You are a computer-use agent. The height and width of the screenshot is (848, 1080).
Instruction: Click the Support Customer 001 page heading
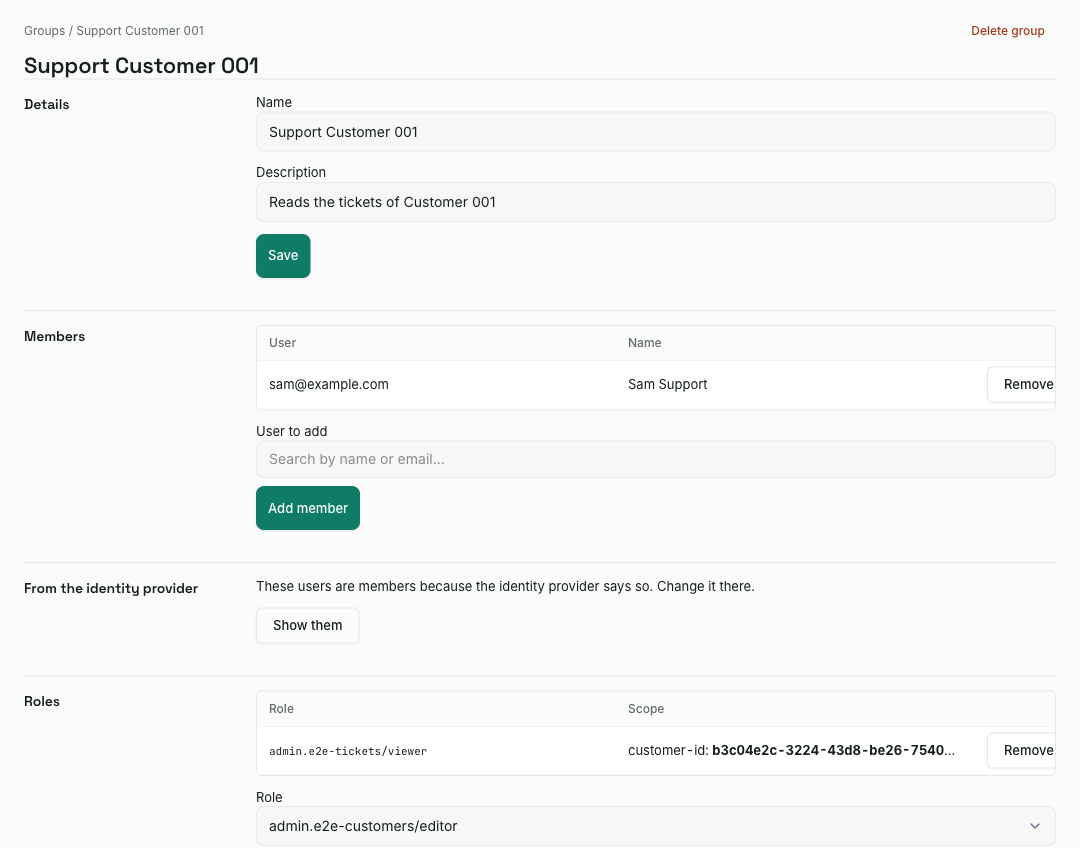click(x=141, y=65)
